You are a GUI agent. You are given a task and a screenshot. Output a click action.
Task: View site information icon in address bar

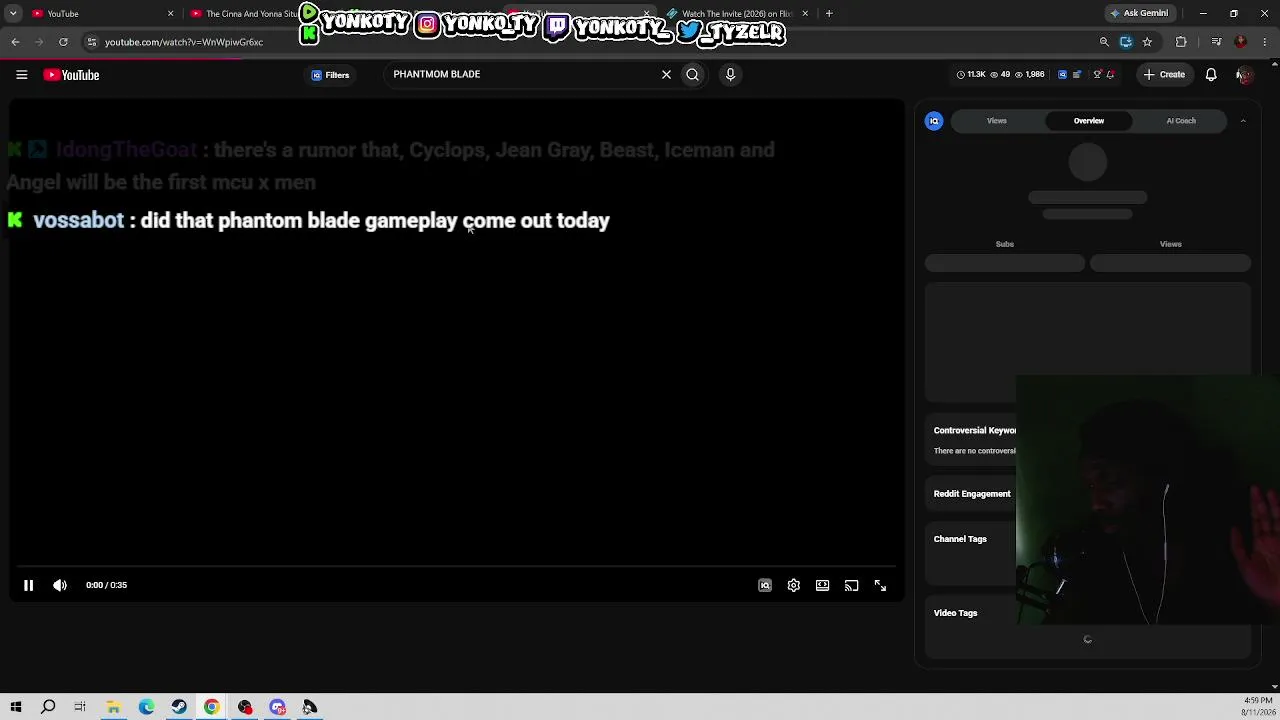(x=92, y=42)
